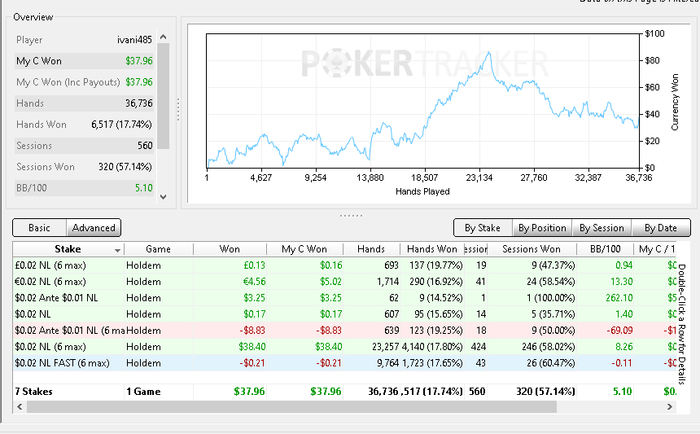Select the $0.02 NL (6 max) row
The width and height of the screenshot is (700, 434).
click(x=345, y=347)
